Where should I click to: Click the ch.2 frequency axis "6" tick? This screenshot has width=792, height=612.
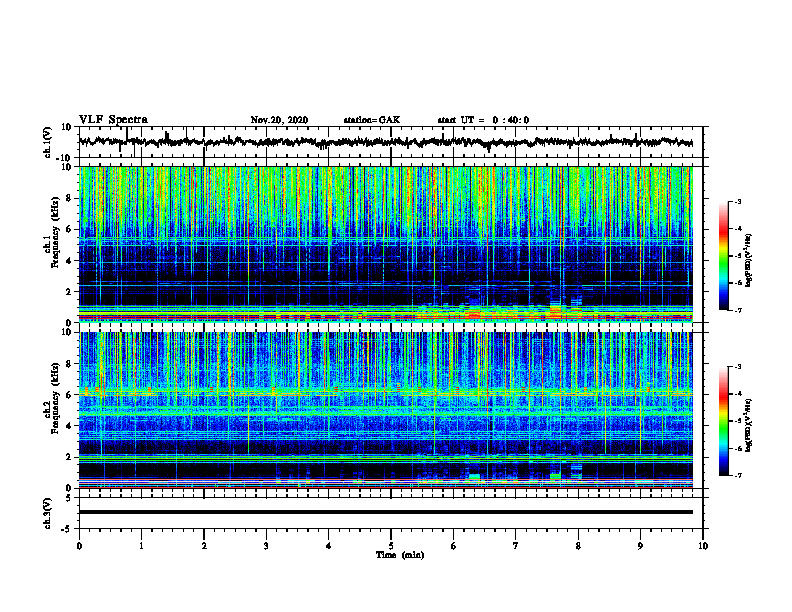pos(70,394)
